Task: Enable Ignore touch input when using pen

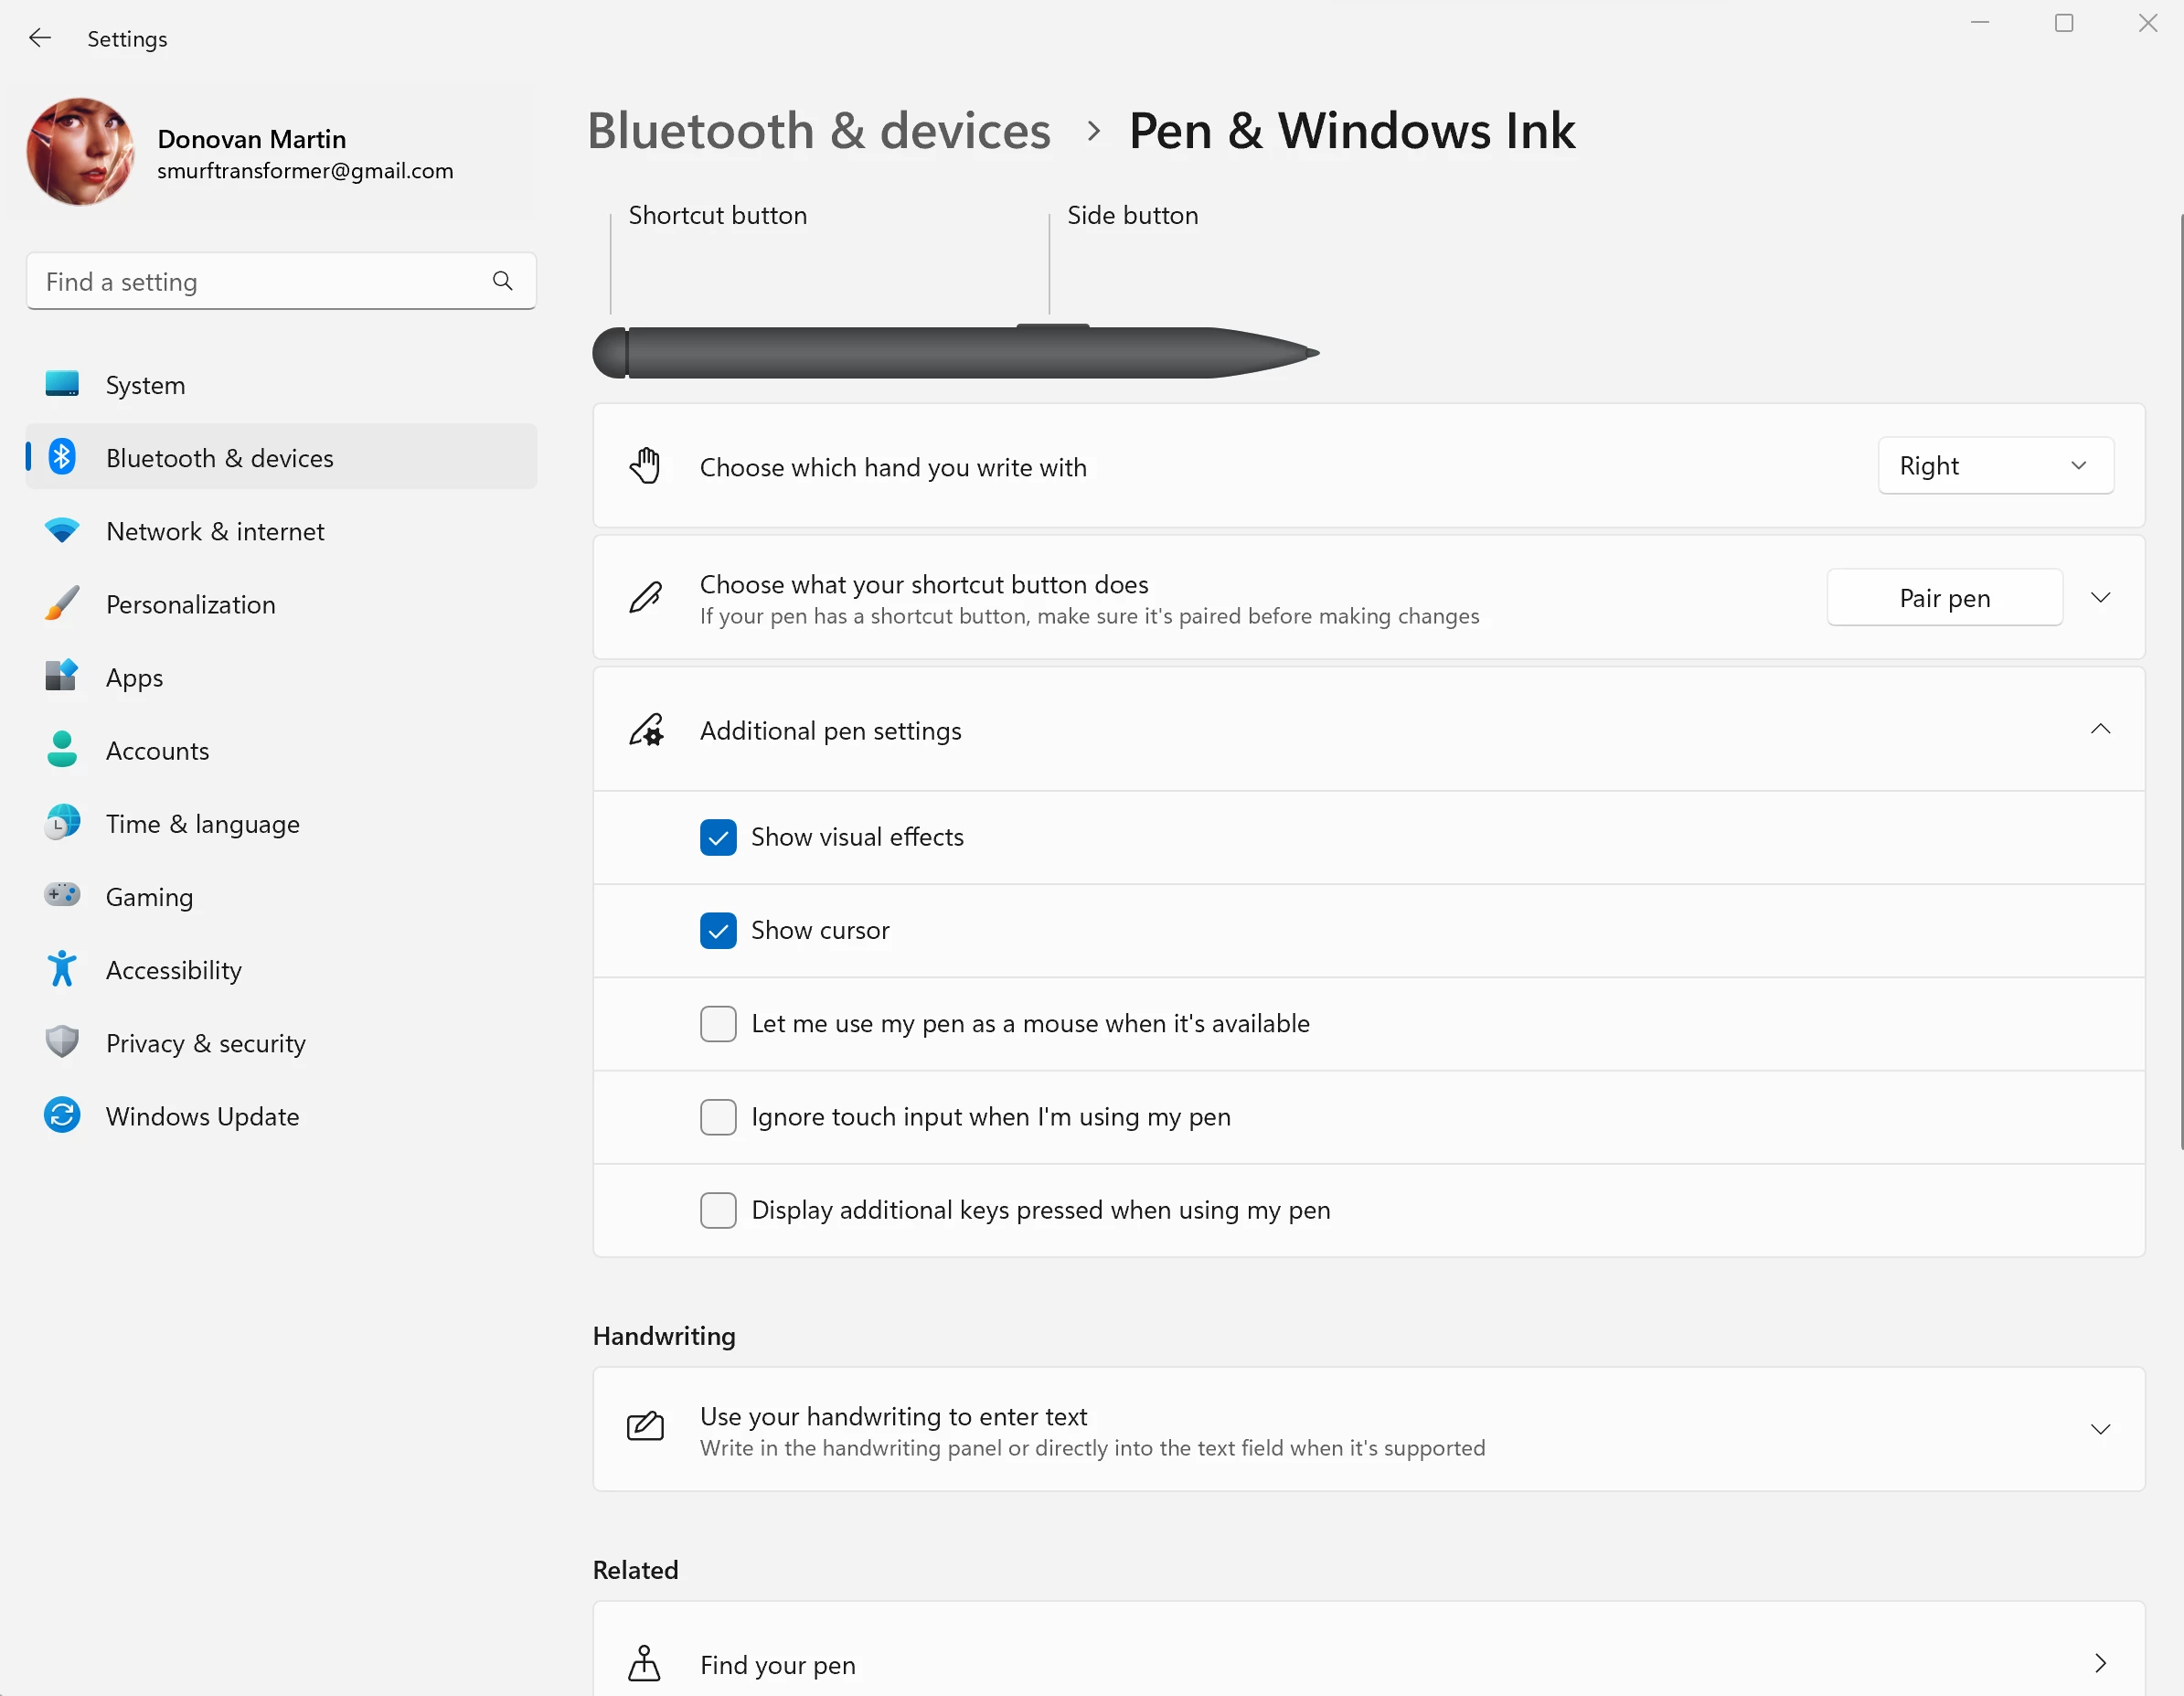Action: (718, 1116)
